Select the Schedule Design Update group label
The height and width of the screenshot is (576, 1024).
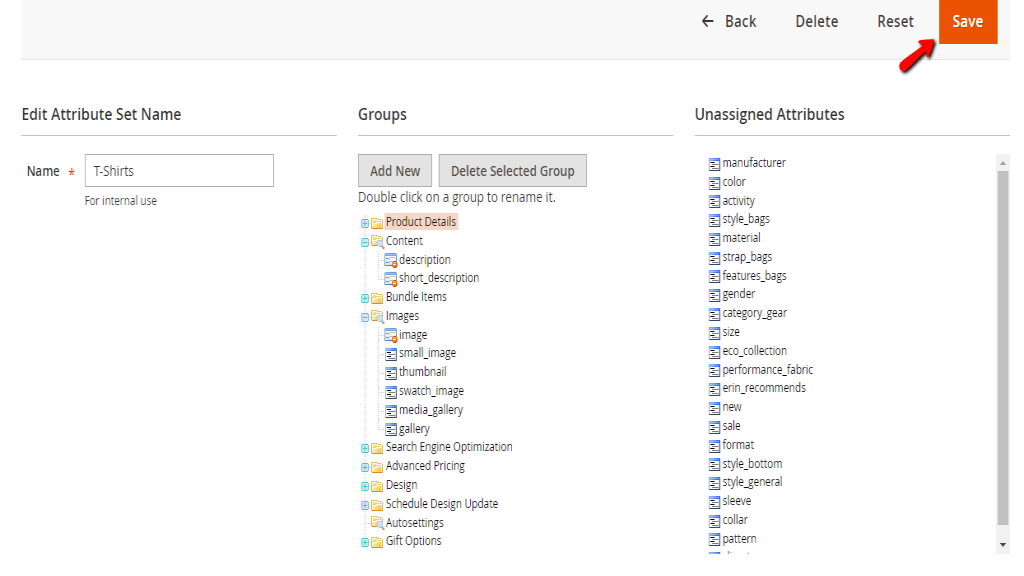[441, 504]
